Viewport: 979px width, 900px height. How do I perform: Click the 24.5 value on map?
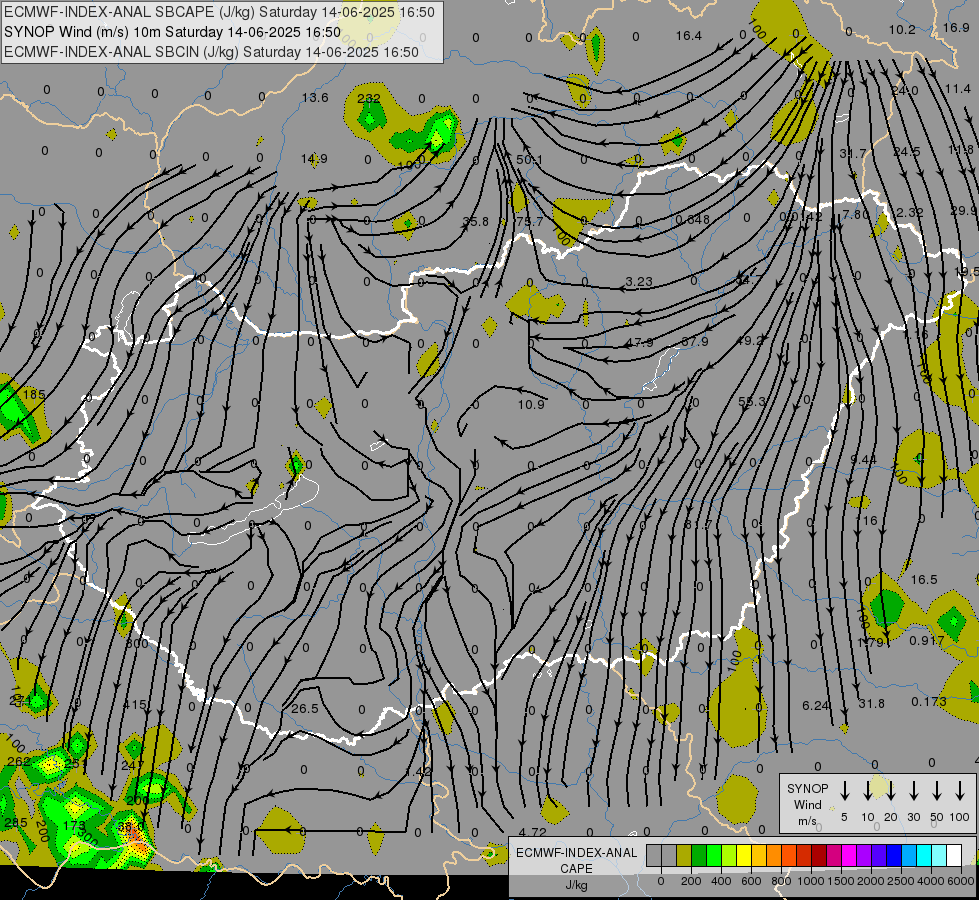(x=907, y=152)
